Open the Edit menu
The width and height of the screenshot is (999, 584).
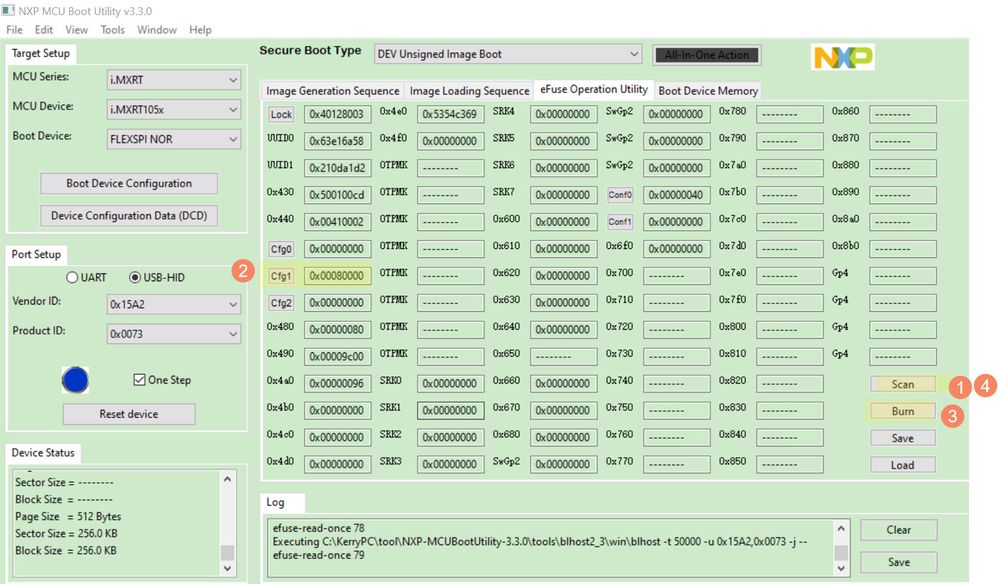44,30
